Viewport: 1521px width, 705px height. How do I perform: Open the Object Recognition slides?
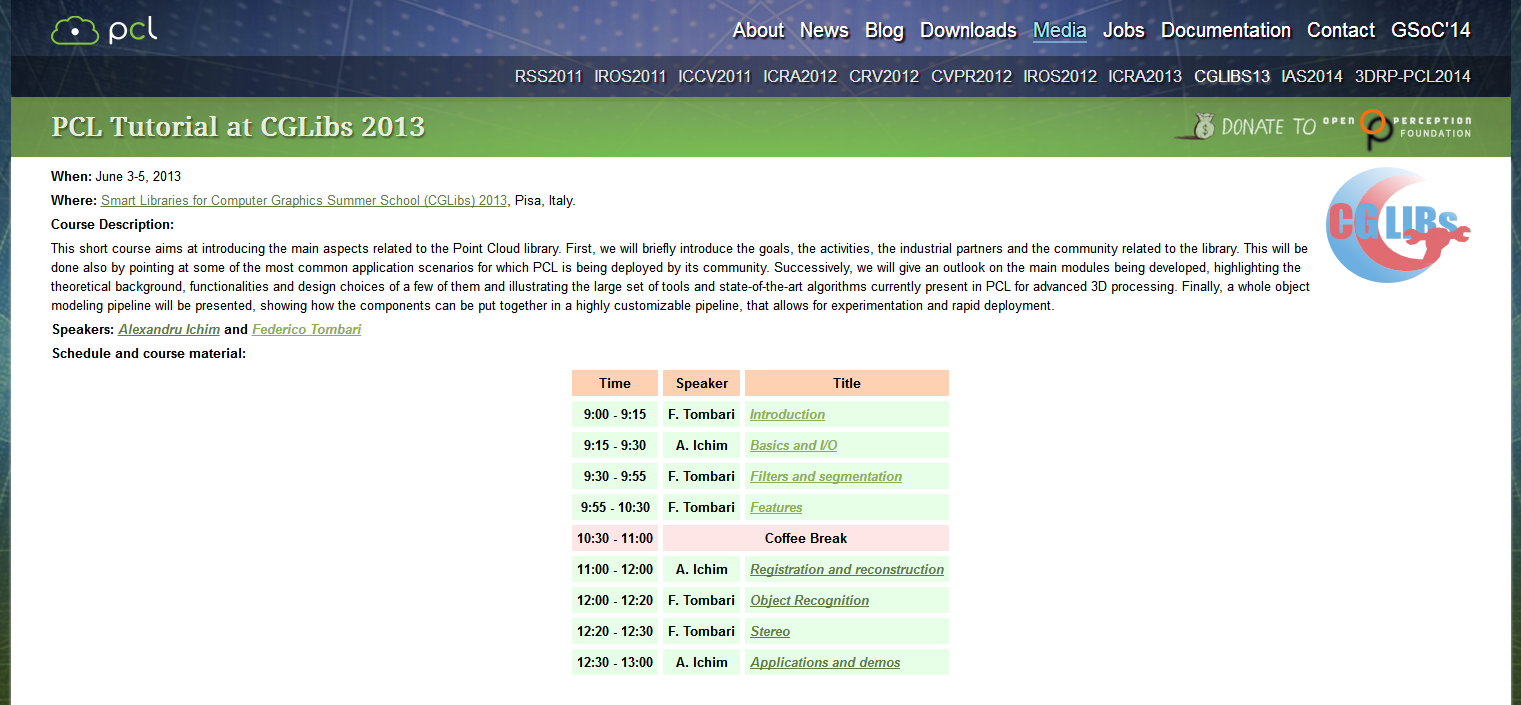pyautogui.click(x=809, y=600)
